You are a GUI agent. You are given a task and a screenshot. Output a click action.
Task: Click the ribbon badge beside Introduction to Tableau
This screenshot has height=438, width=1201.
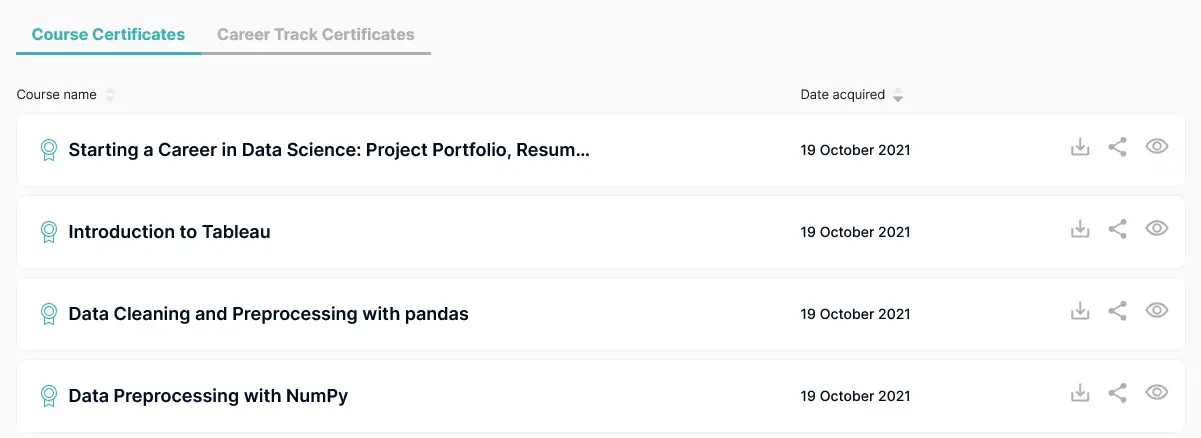(48, 232)
